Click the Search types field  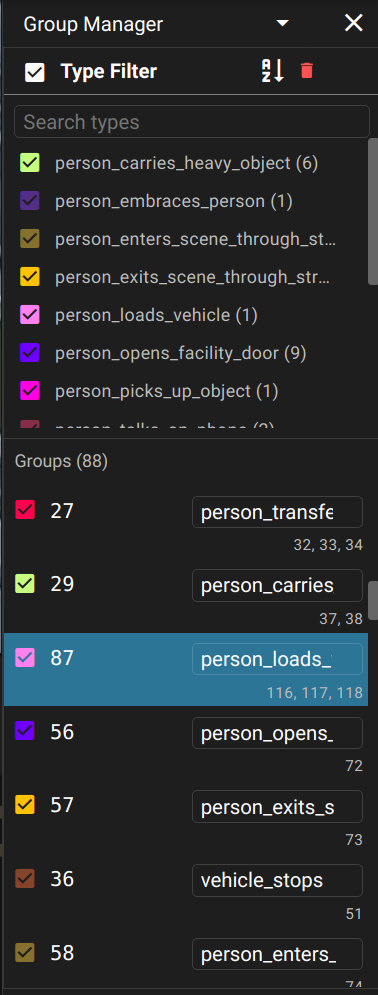(192, 121)
